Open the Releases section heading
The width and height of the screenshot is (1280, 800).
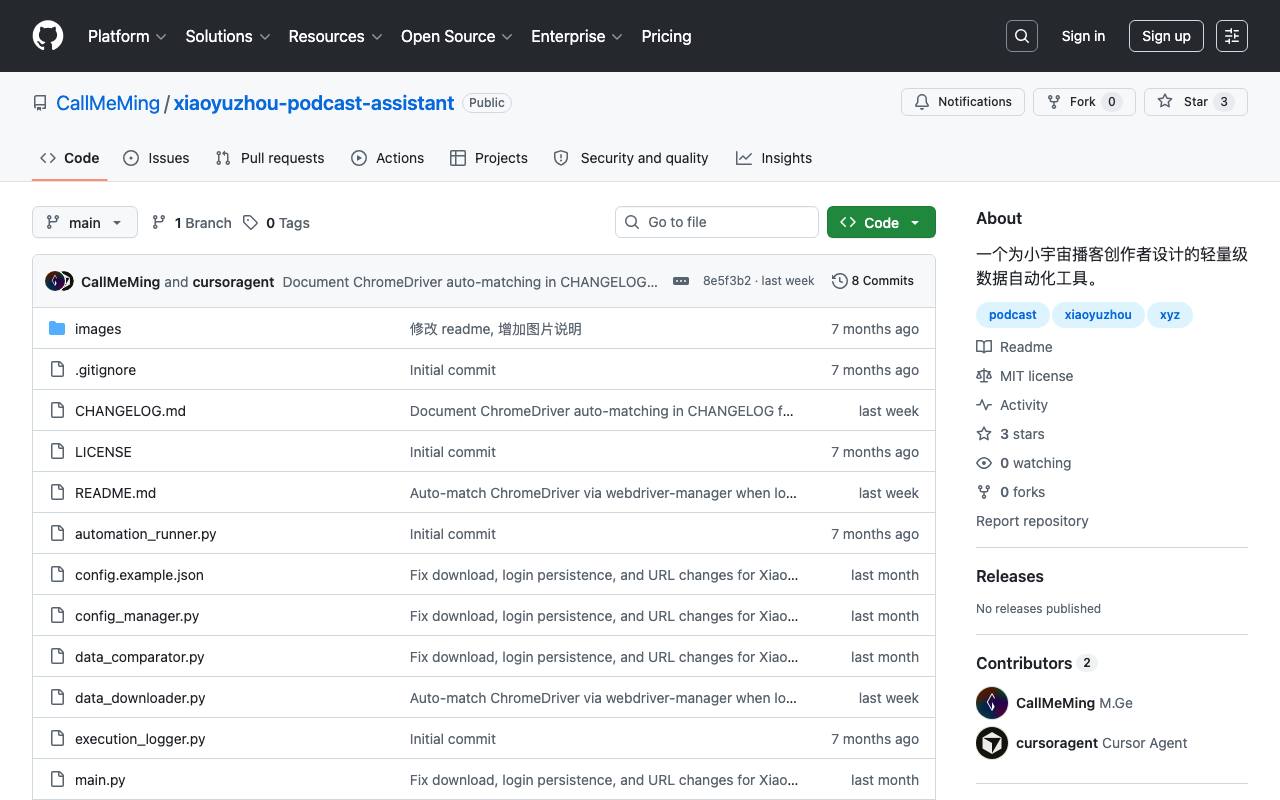(x=1010, y=576)
